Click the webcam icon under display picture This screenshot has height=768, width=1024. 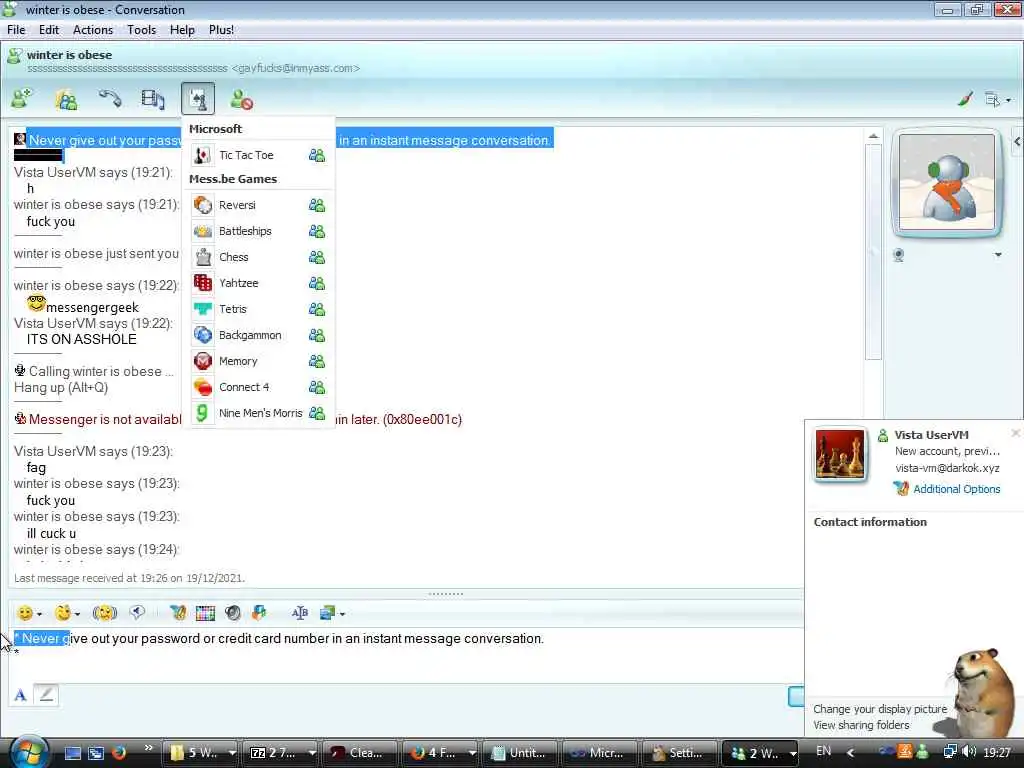(x=899, y=255)
